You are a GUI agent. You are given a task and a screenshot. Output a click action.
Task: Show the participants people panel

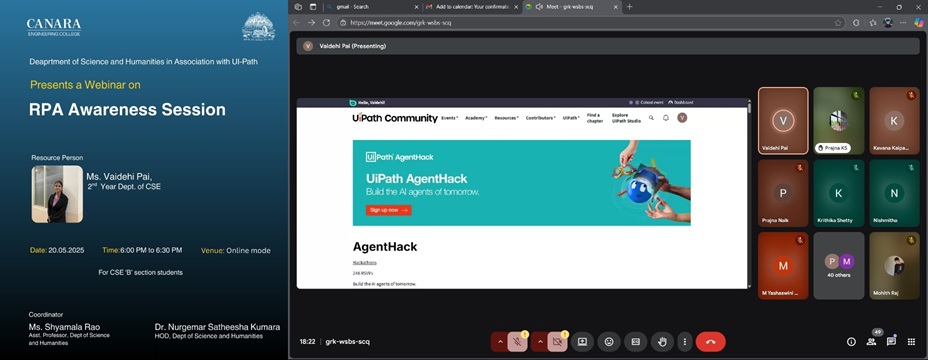tap(871, 342)
